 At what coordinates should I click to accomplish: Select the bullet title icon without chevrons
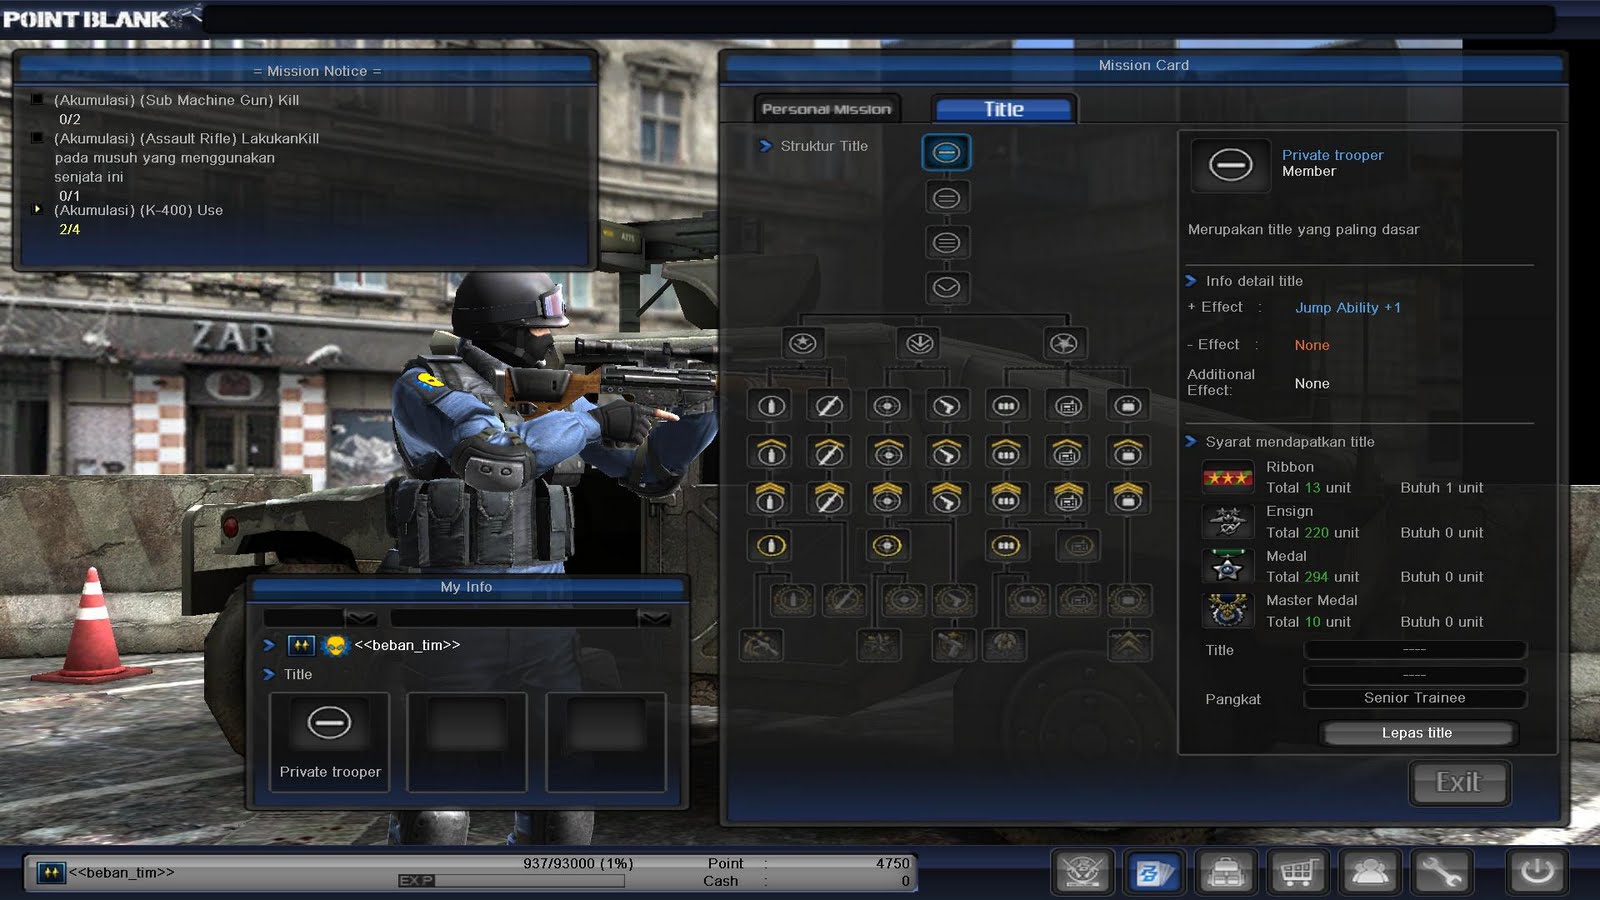click(x=770, y=406)
